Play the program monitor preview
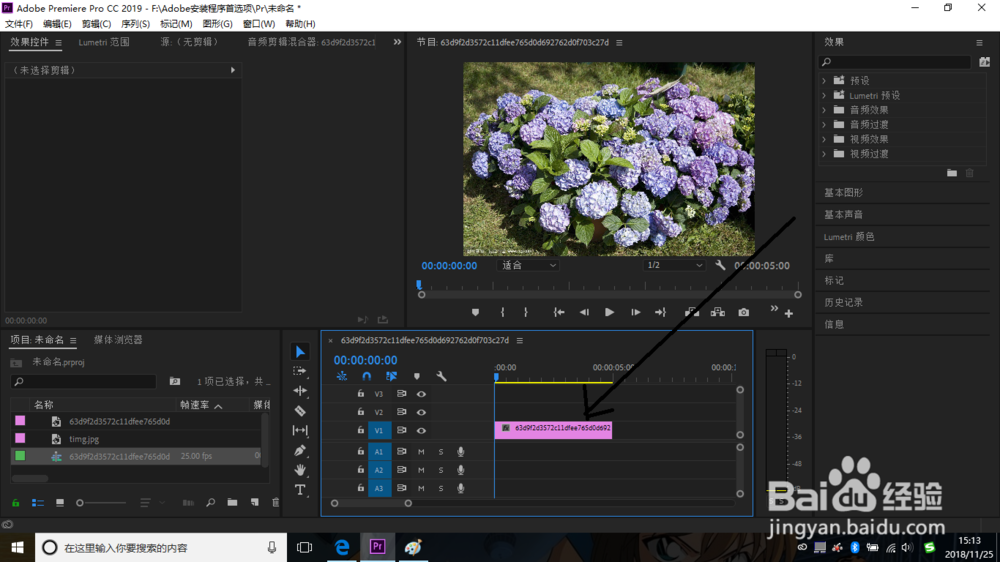The height and width of the screenshot is (562, 1000). click(609, 313)
